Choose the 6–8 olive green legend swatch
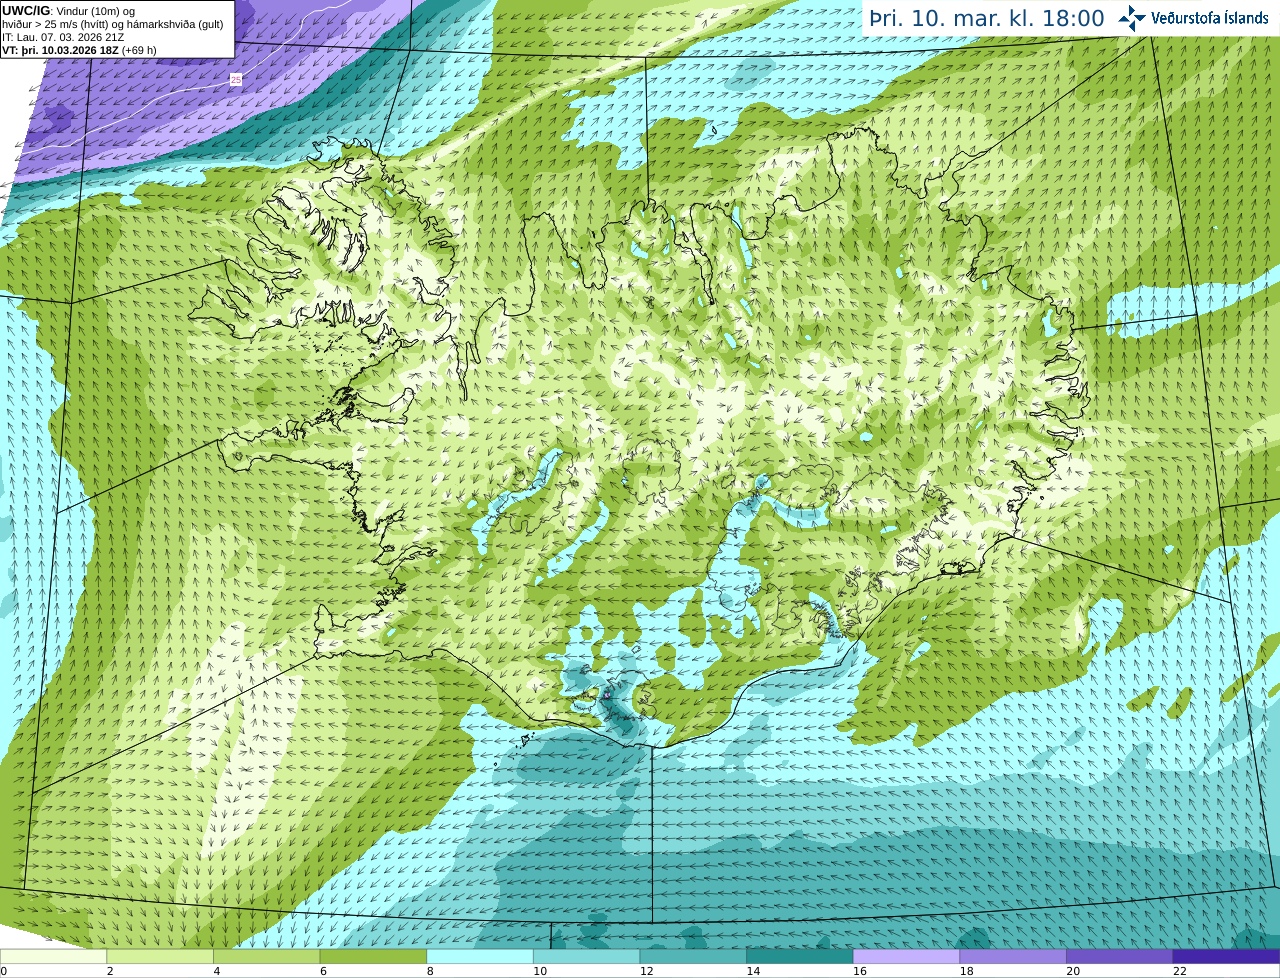Screen dimensions: 1280x978 [x=373, y=957]
